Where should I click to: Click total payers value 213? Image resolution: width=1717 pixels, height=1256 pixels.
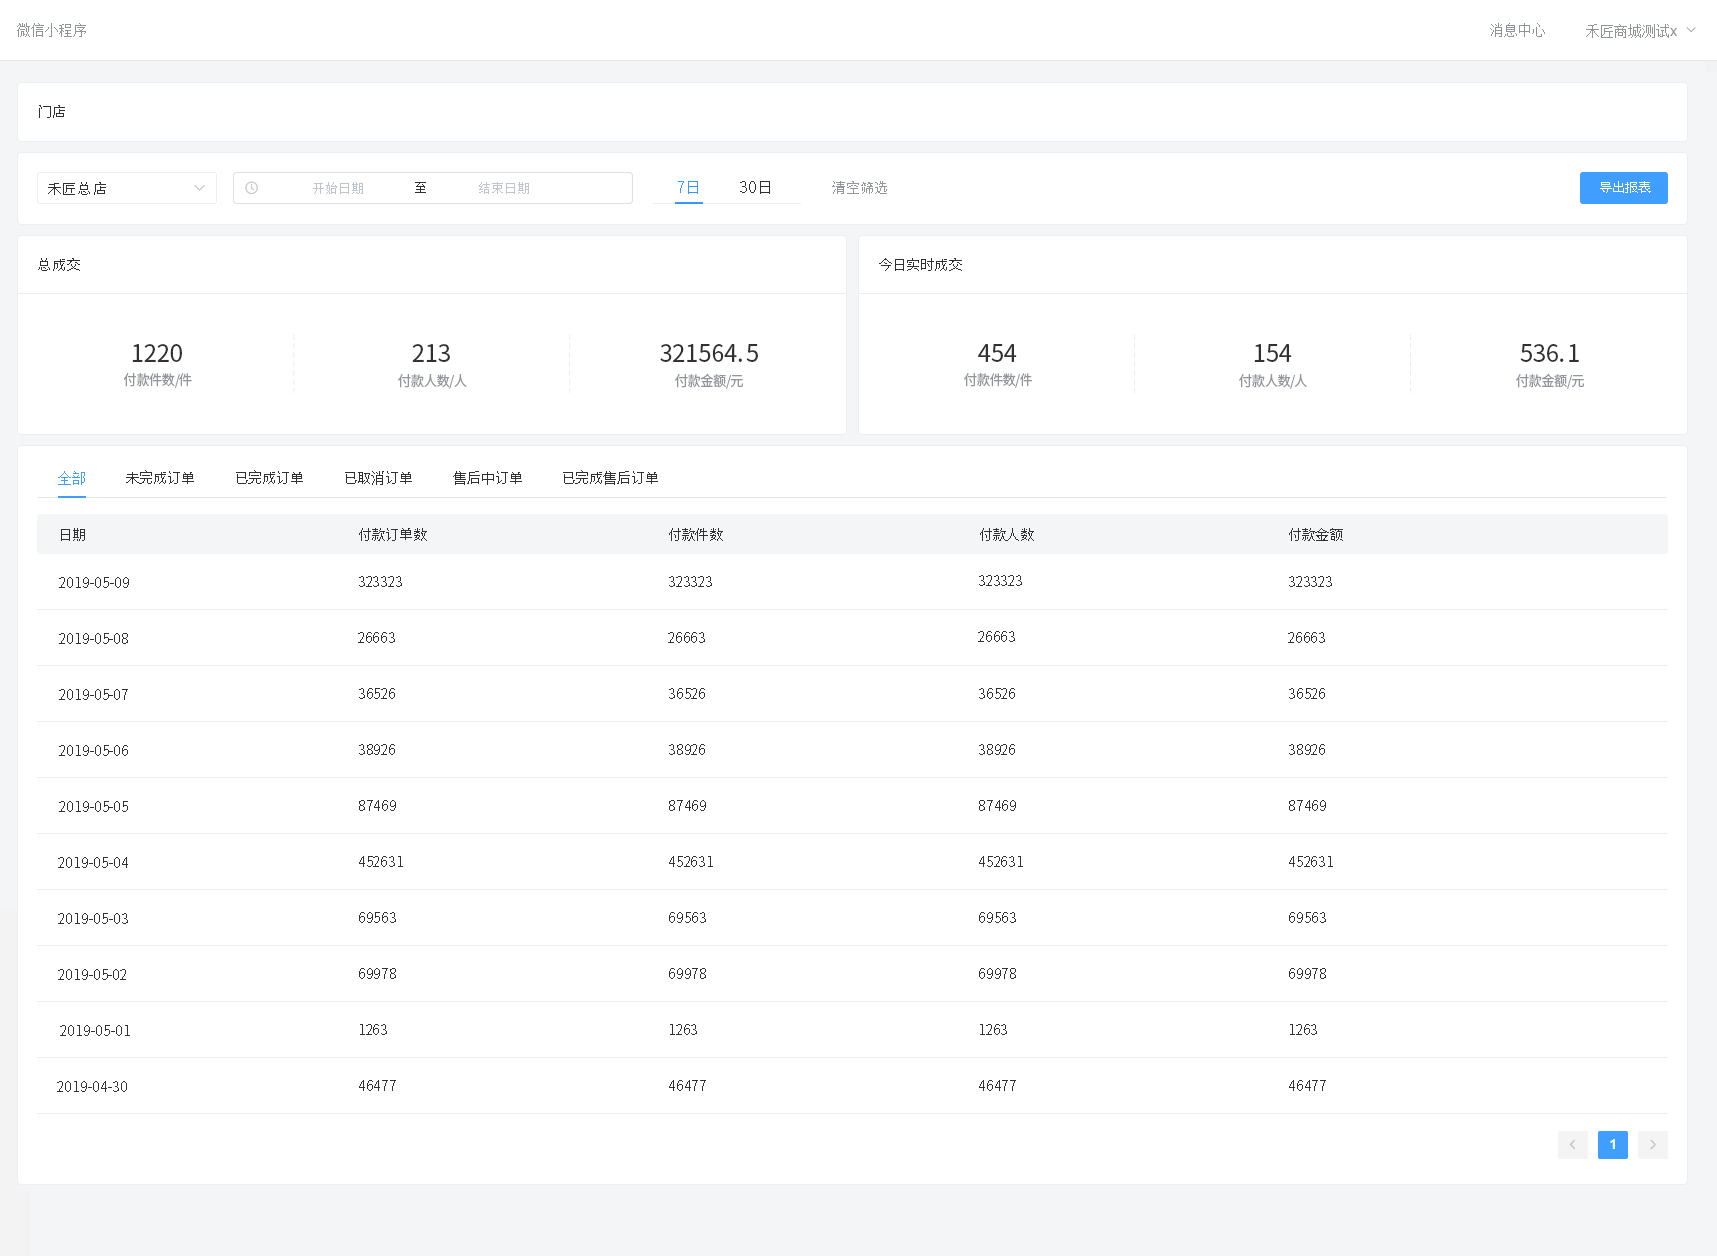tap(431, 353)
